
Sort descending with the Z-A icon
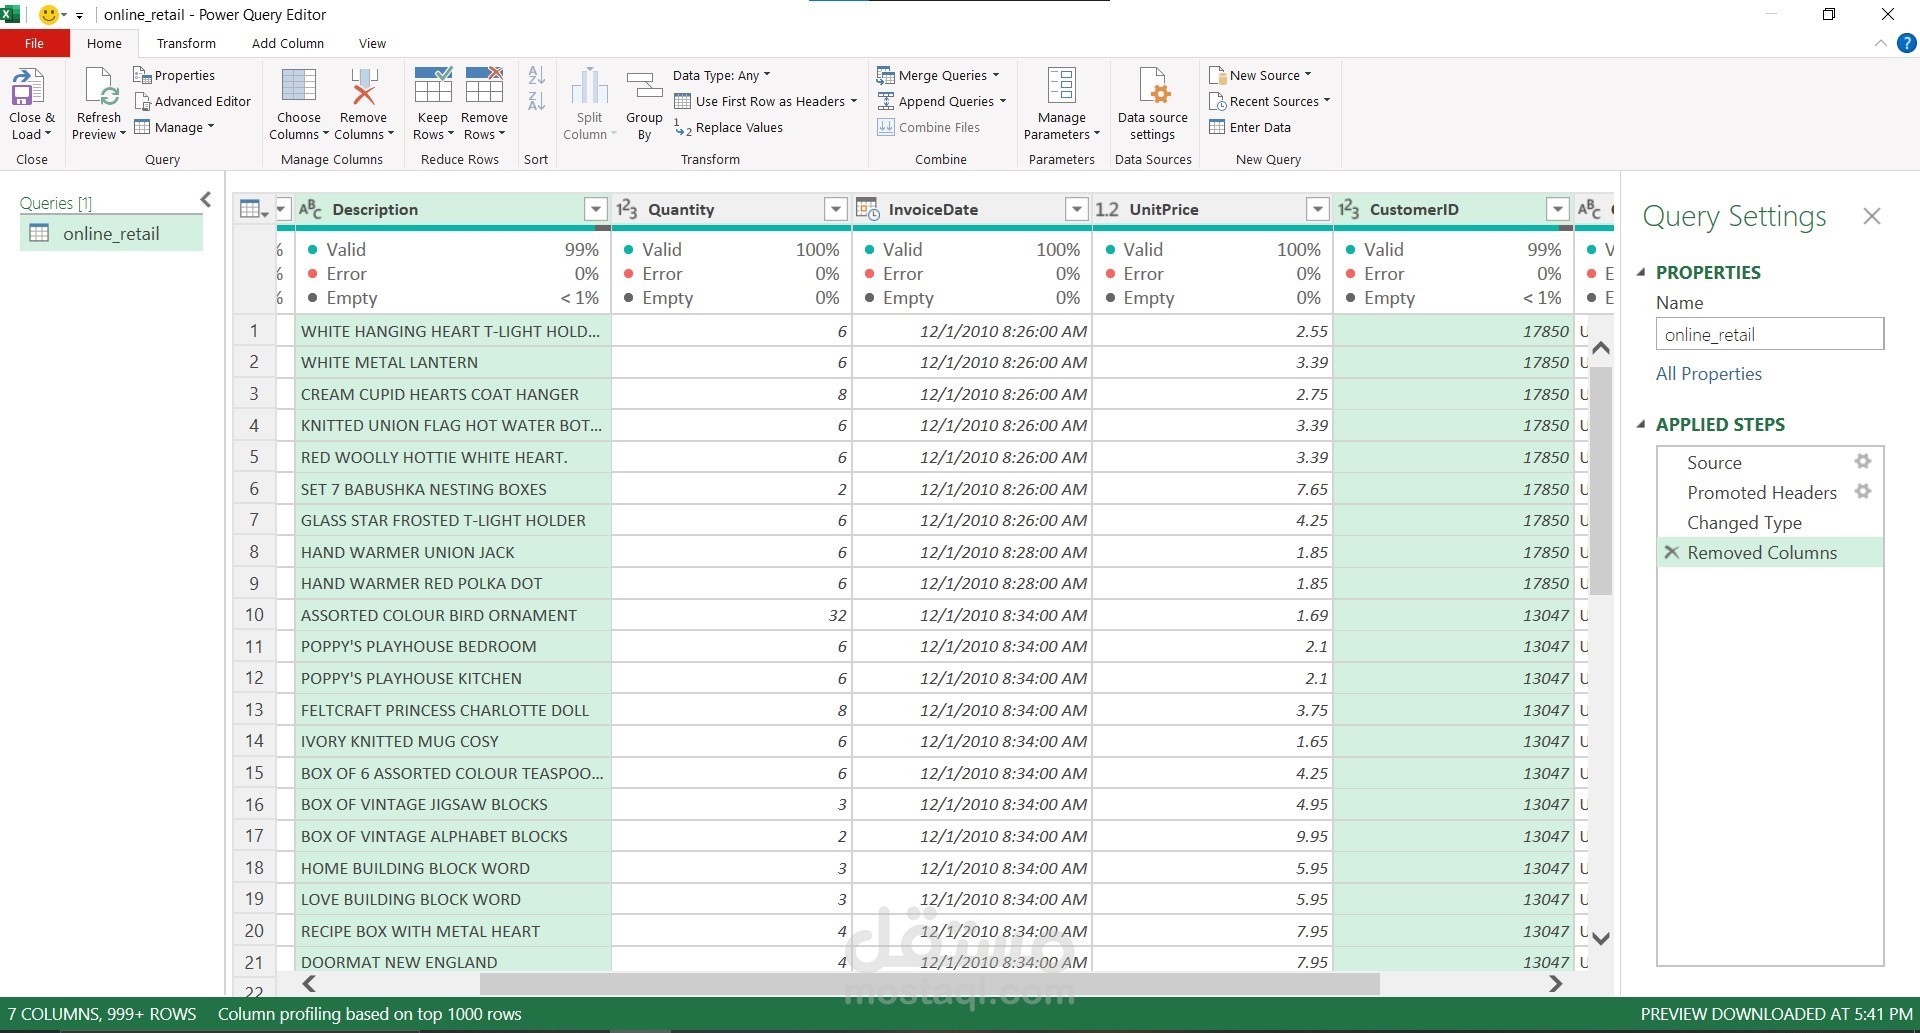coord(537,100)
